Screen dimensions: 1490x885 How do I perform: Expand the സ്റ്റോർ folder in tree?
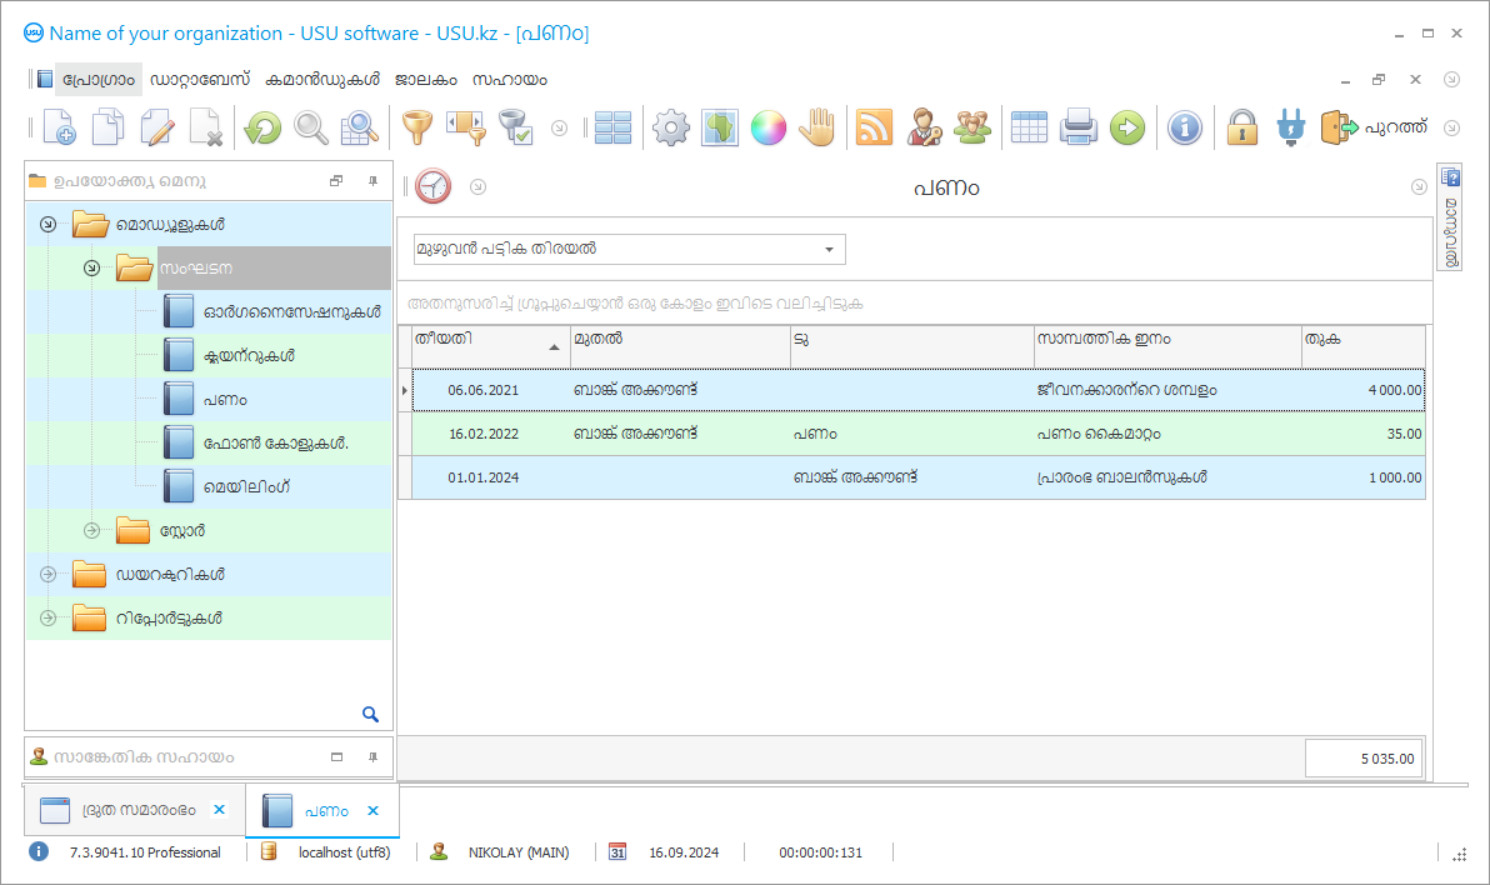(x=92, y=531)
